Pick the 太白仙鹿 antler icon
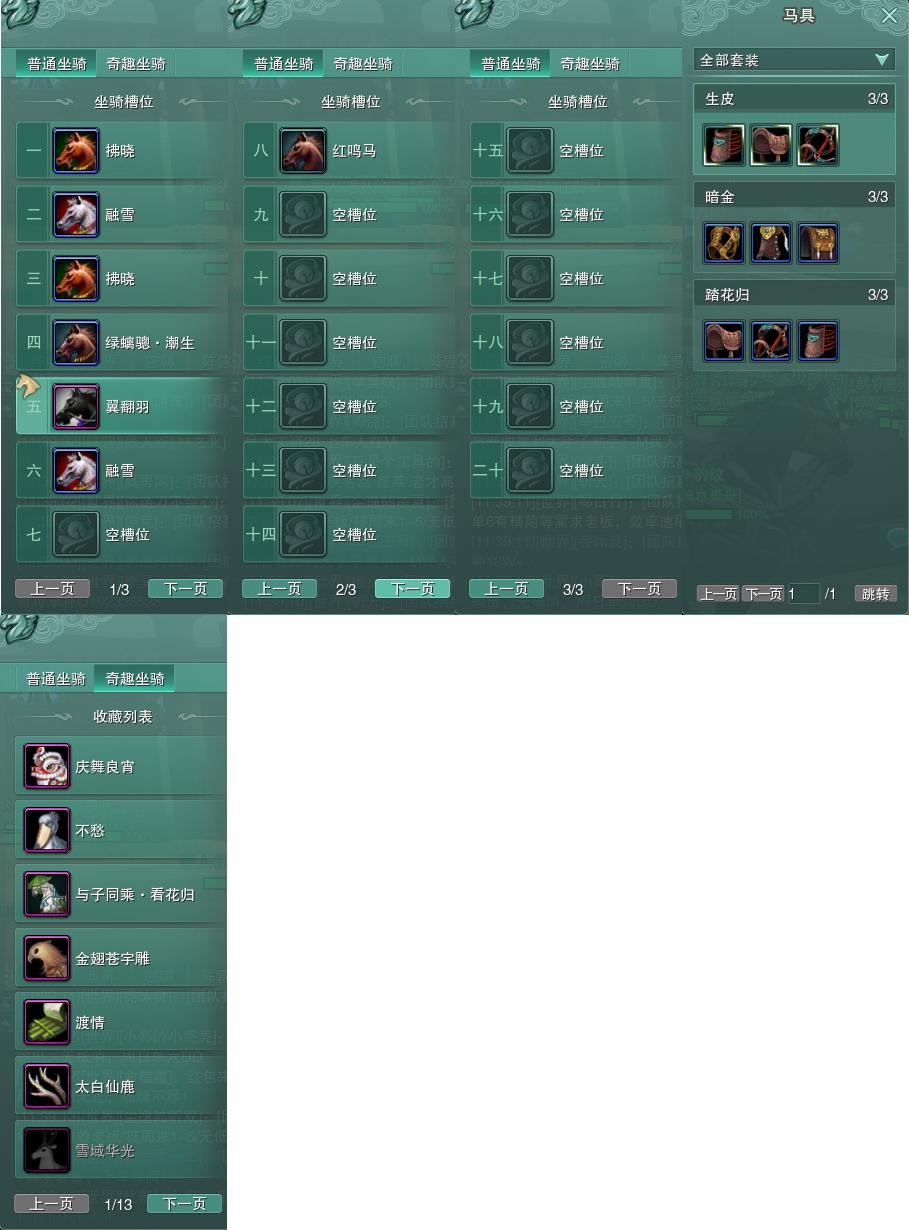909x1230 pixels. 47,1087
